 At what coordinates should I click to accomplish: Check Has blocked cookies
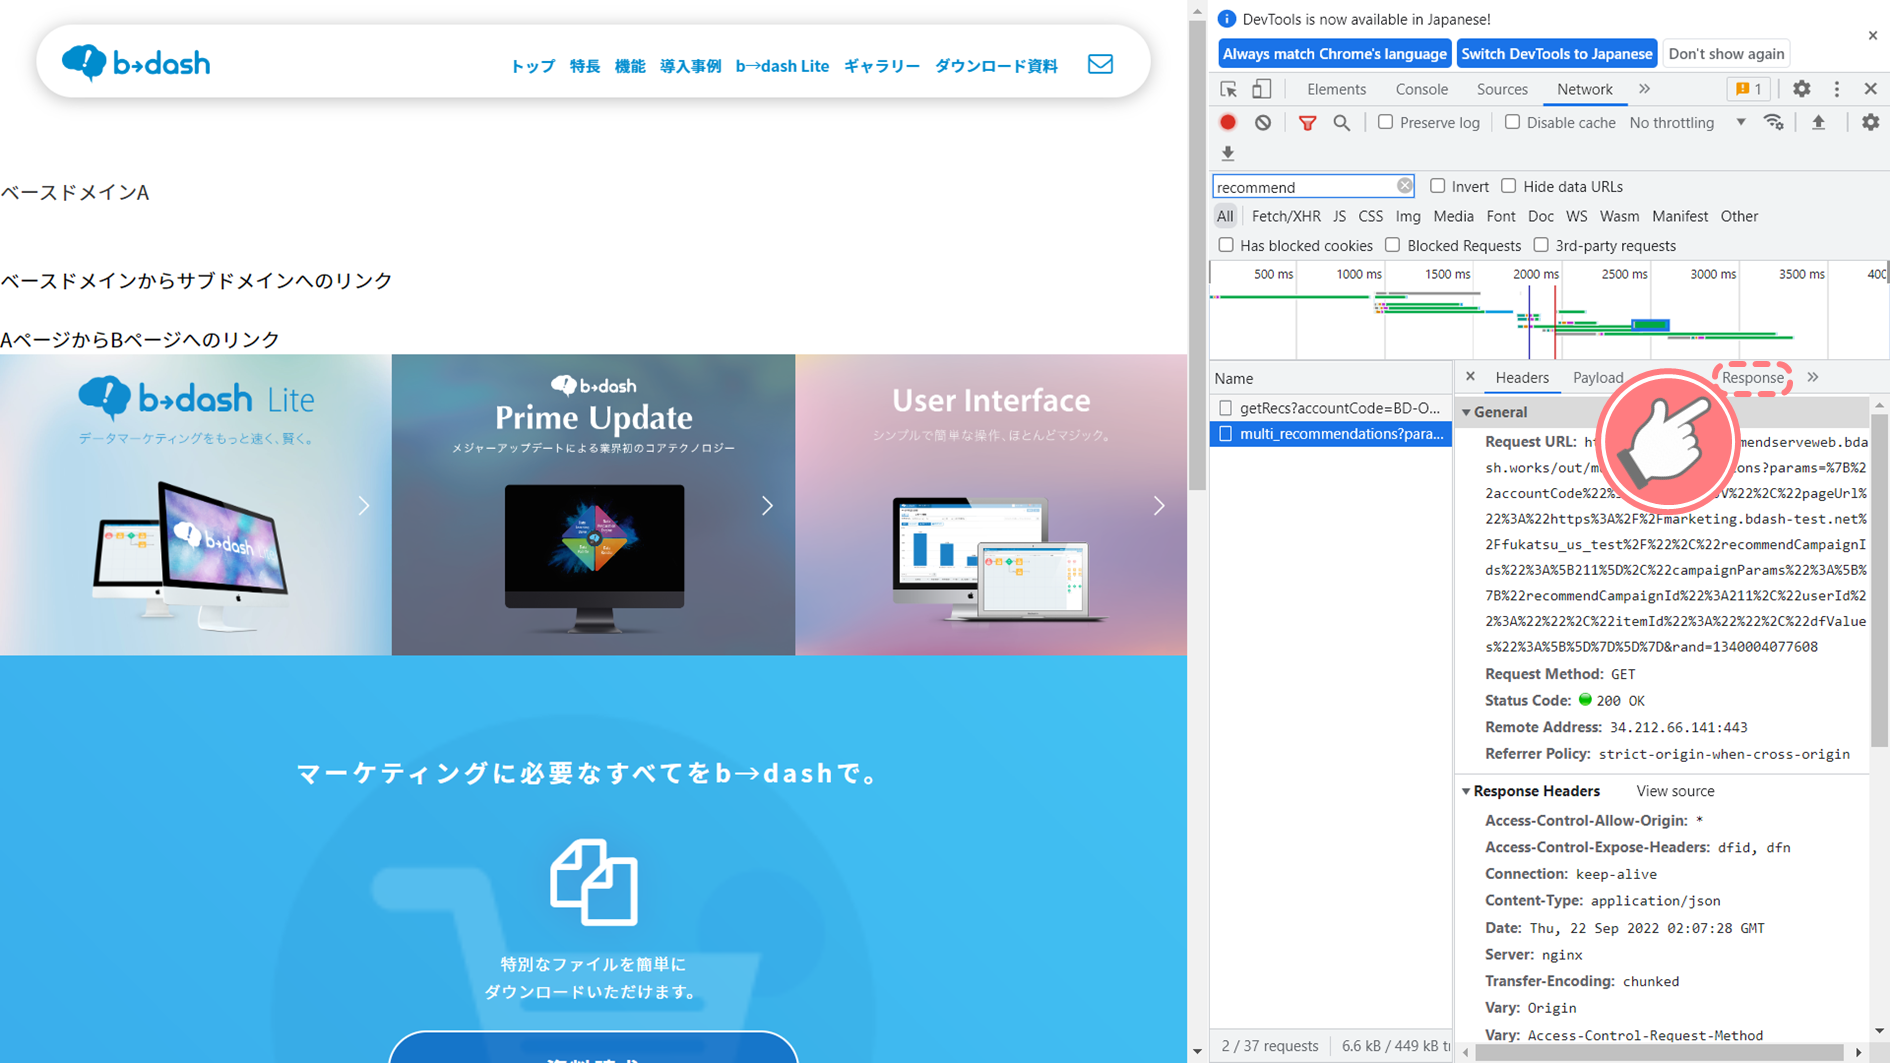(1226, 245)
